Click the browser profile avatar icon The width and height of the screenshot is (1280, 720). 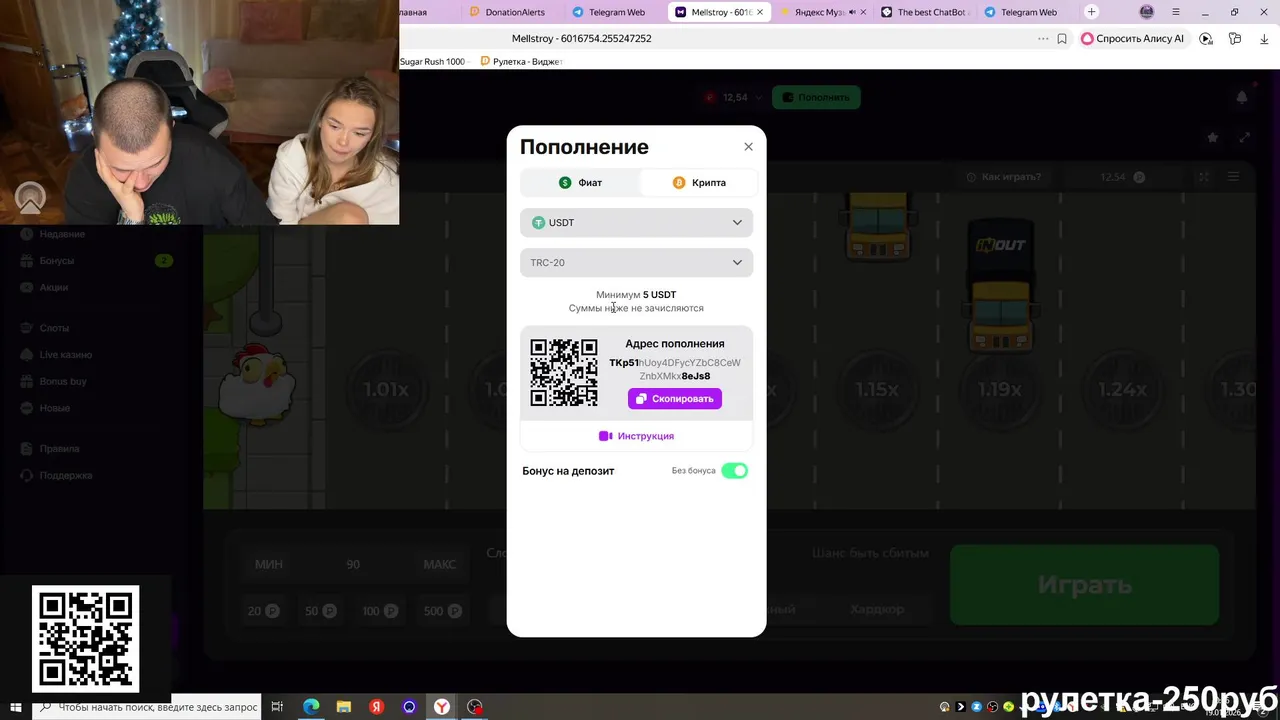tap(1147, 12)
